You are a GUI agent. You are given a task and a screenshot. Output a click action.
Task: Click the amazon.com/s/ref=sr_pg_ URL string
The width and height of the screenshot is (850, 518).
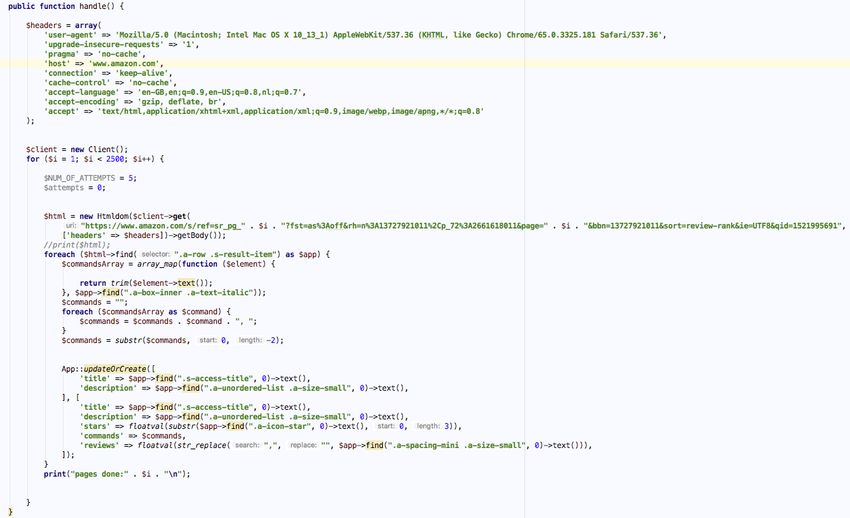pos(163,225)
